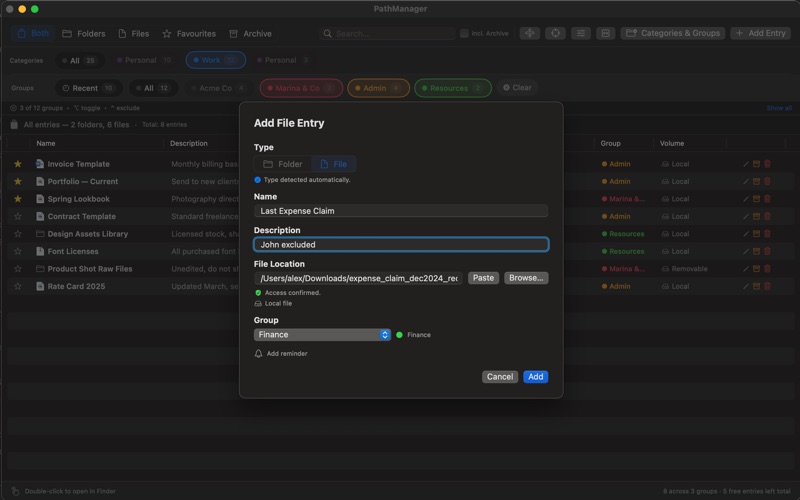Open the Favourites tab
This screenshot has height=500, width=800.
pos(189,34)
